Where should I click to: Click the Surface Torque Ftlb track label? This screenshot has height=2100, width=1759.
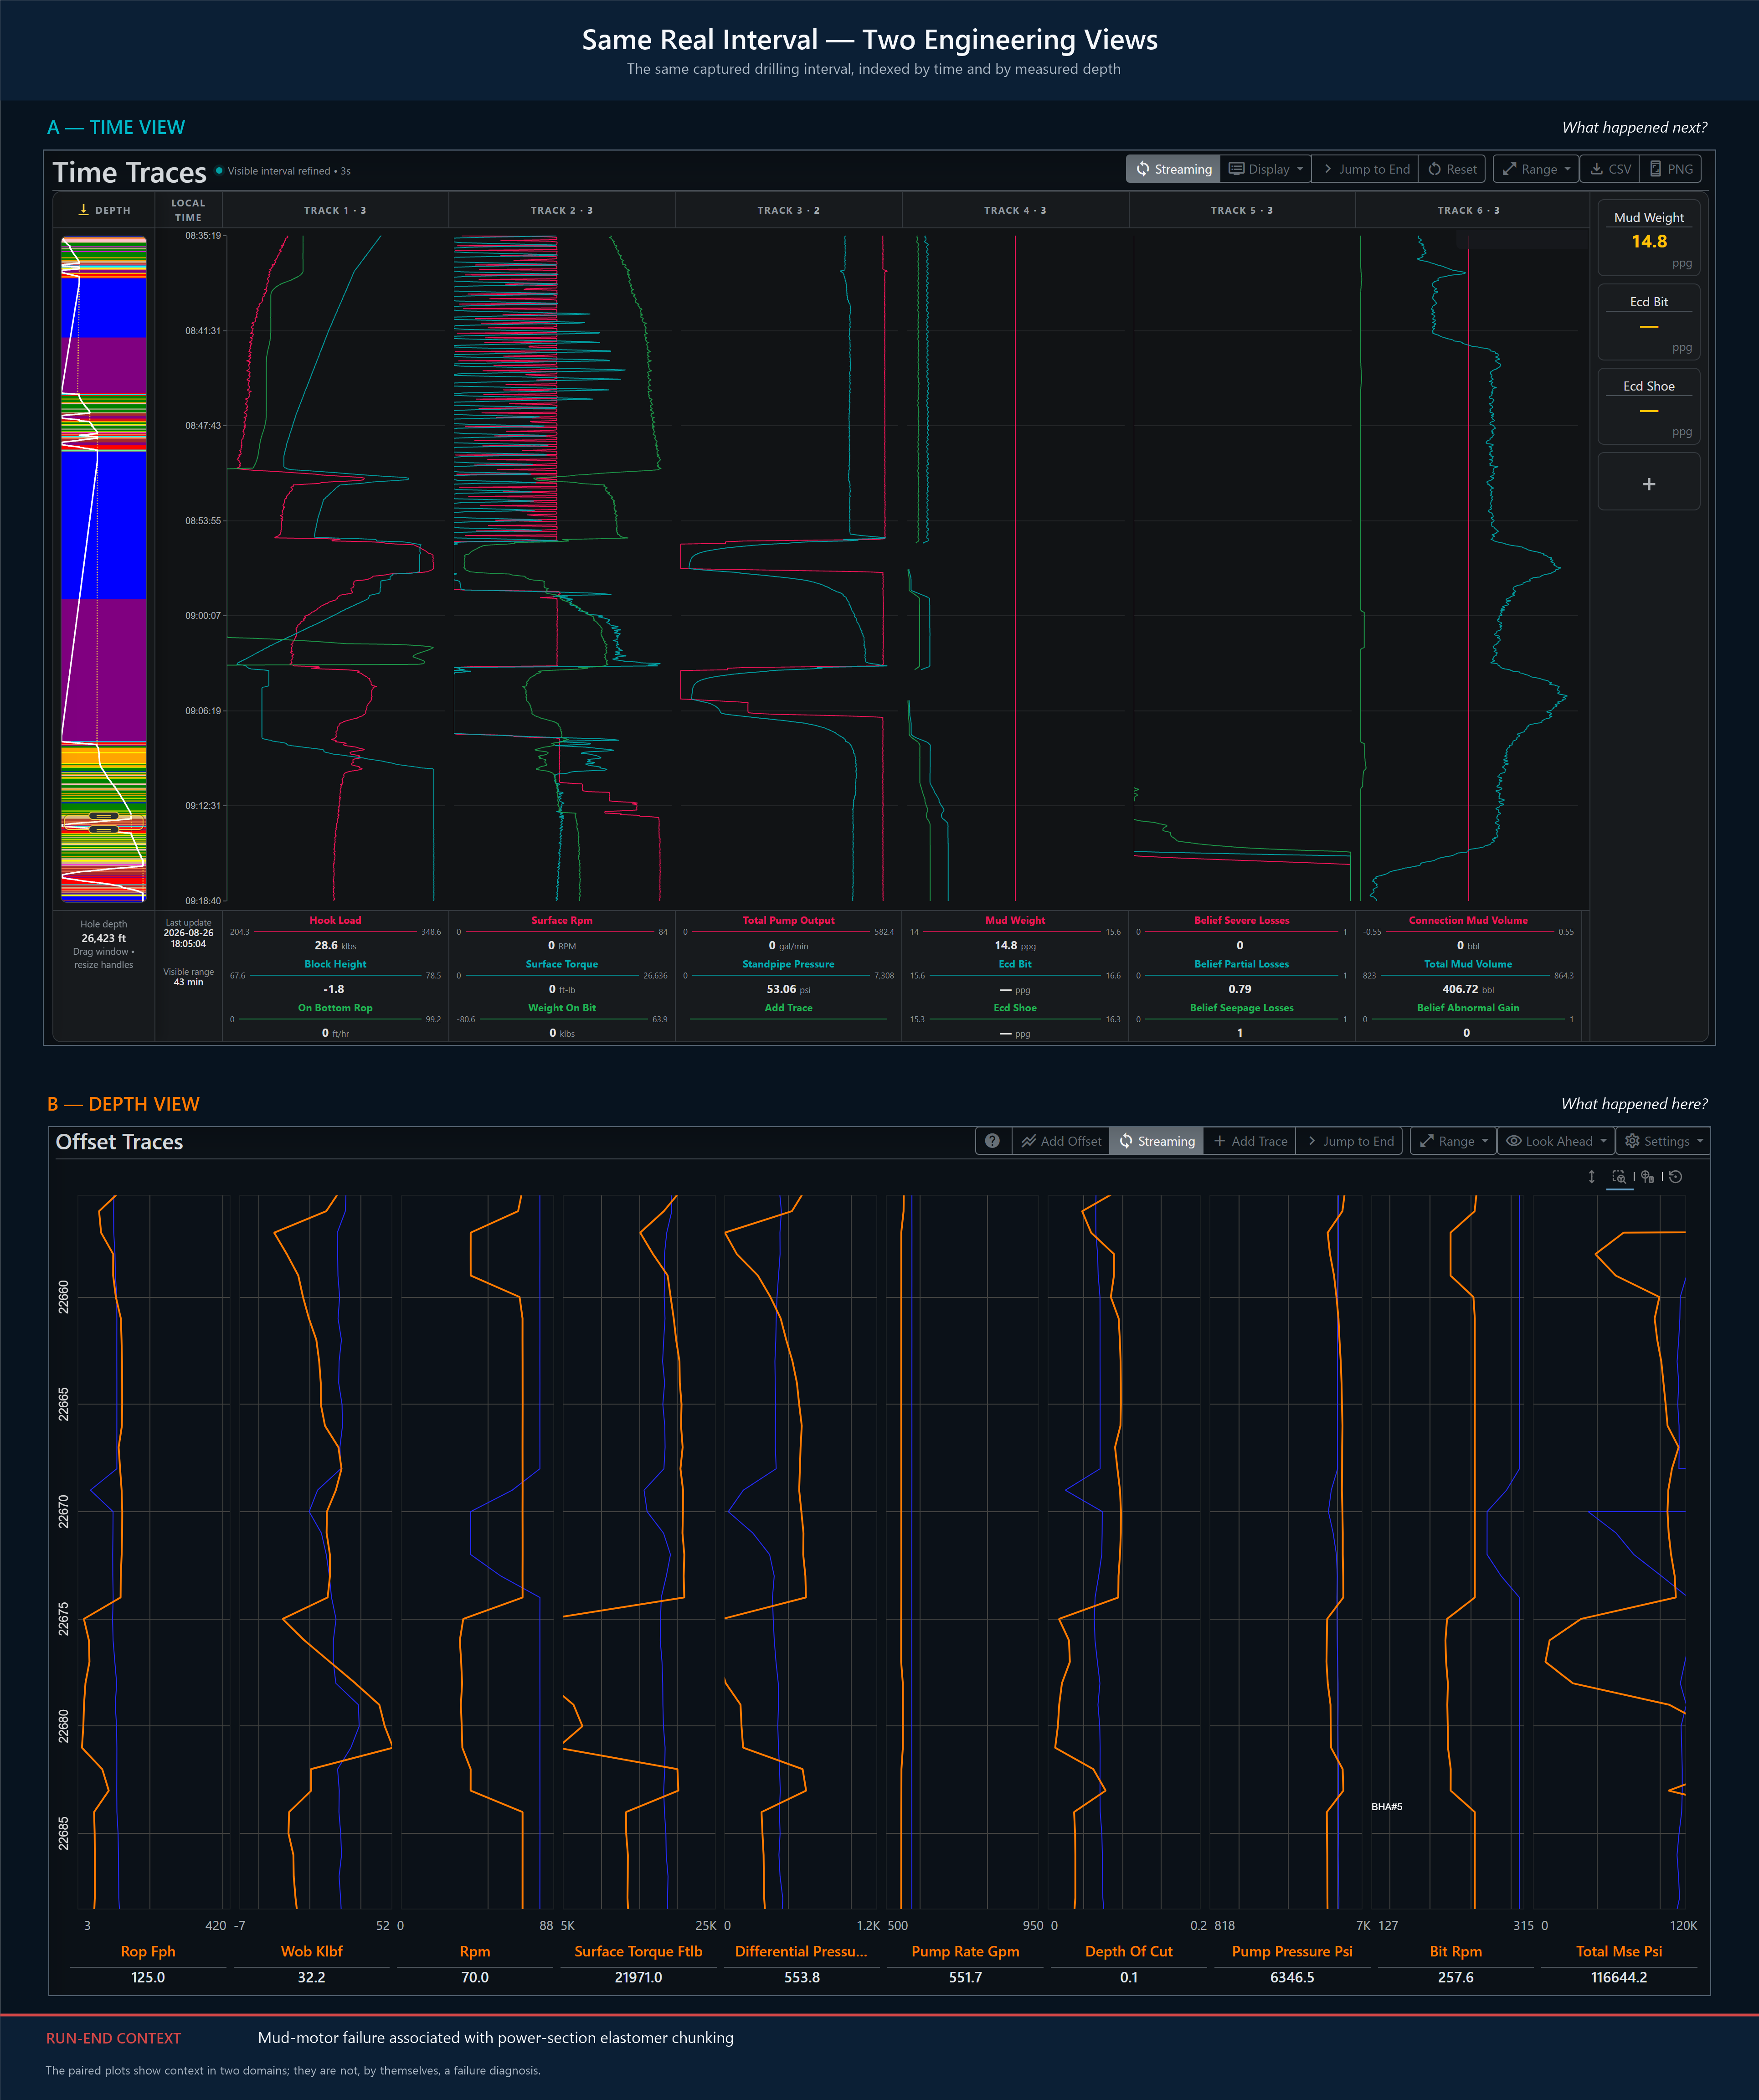coord(638,1951)
